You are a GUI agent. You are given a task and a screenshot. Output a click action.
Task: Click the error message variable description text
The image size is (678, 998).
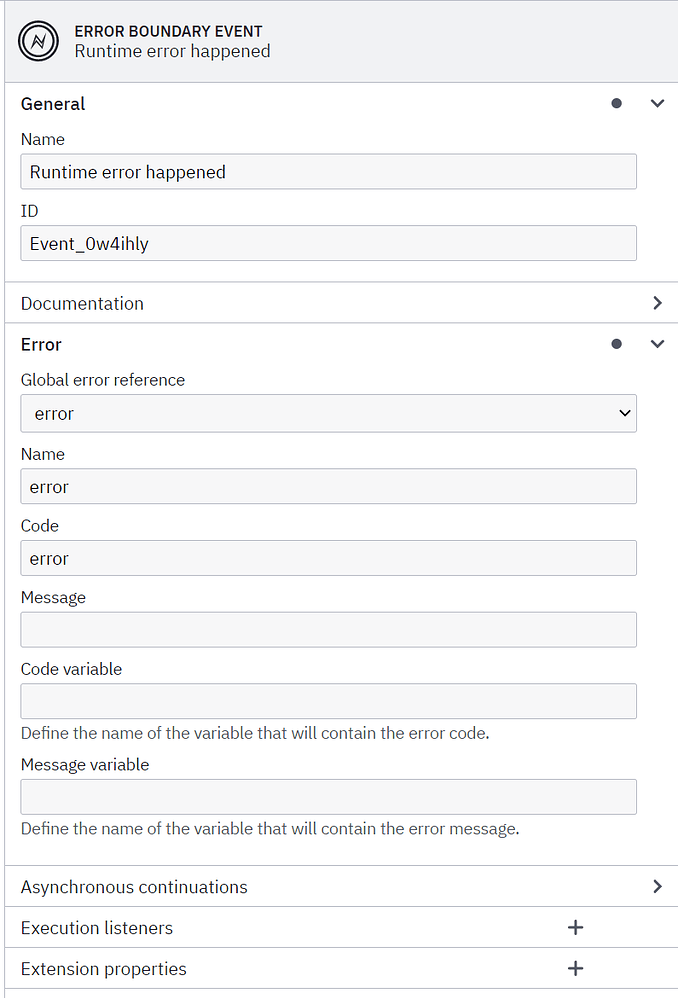tap(271, 829)
